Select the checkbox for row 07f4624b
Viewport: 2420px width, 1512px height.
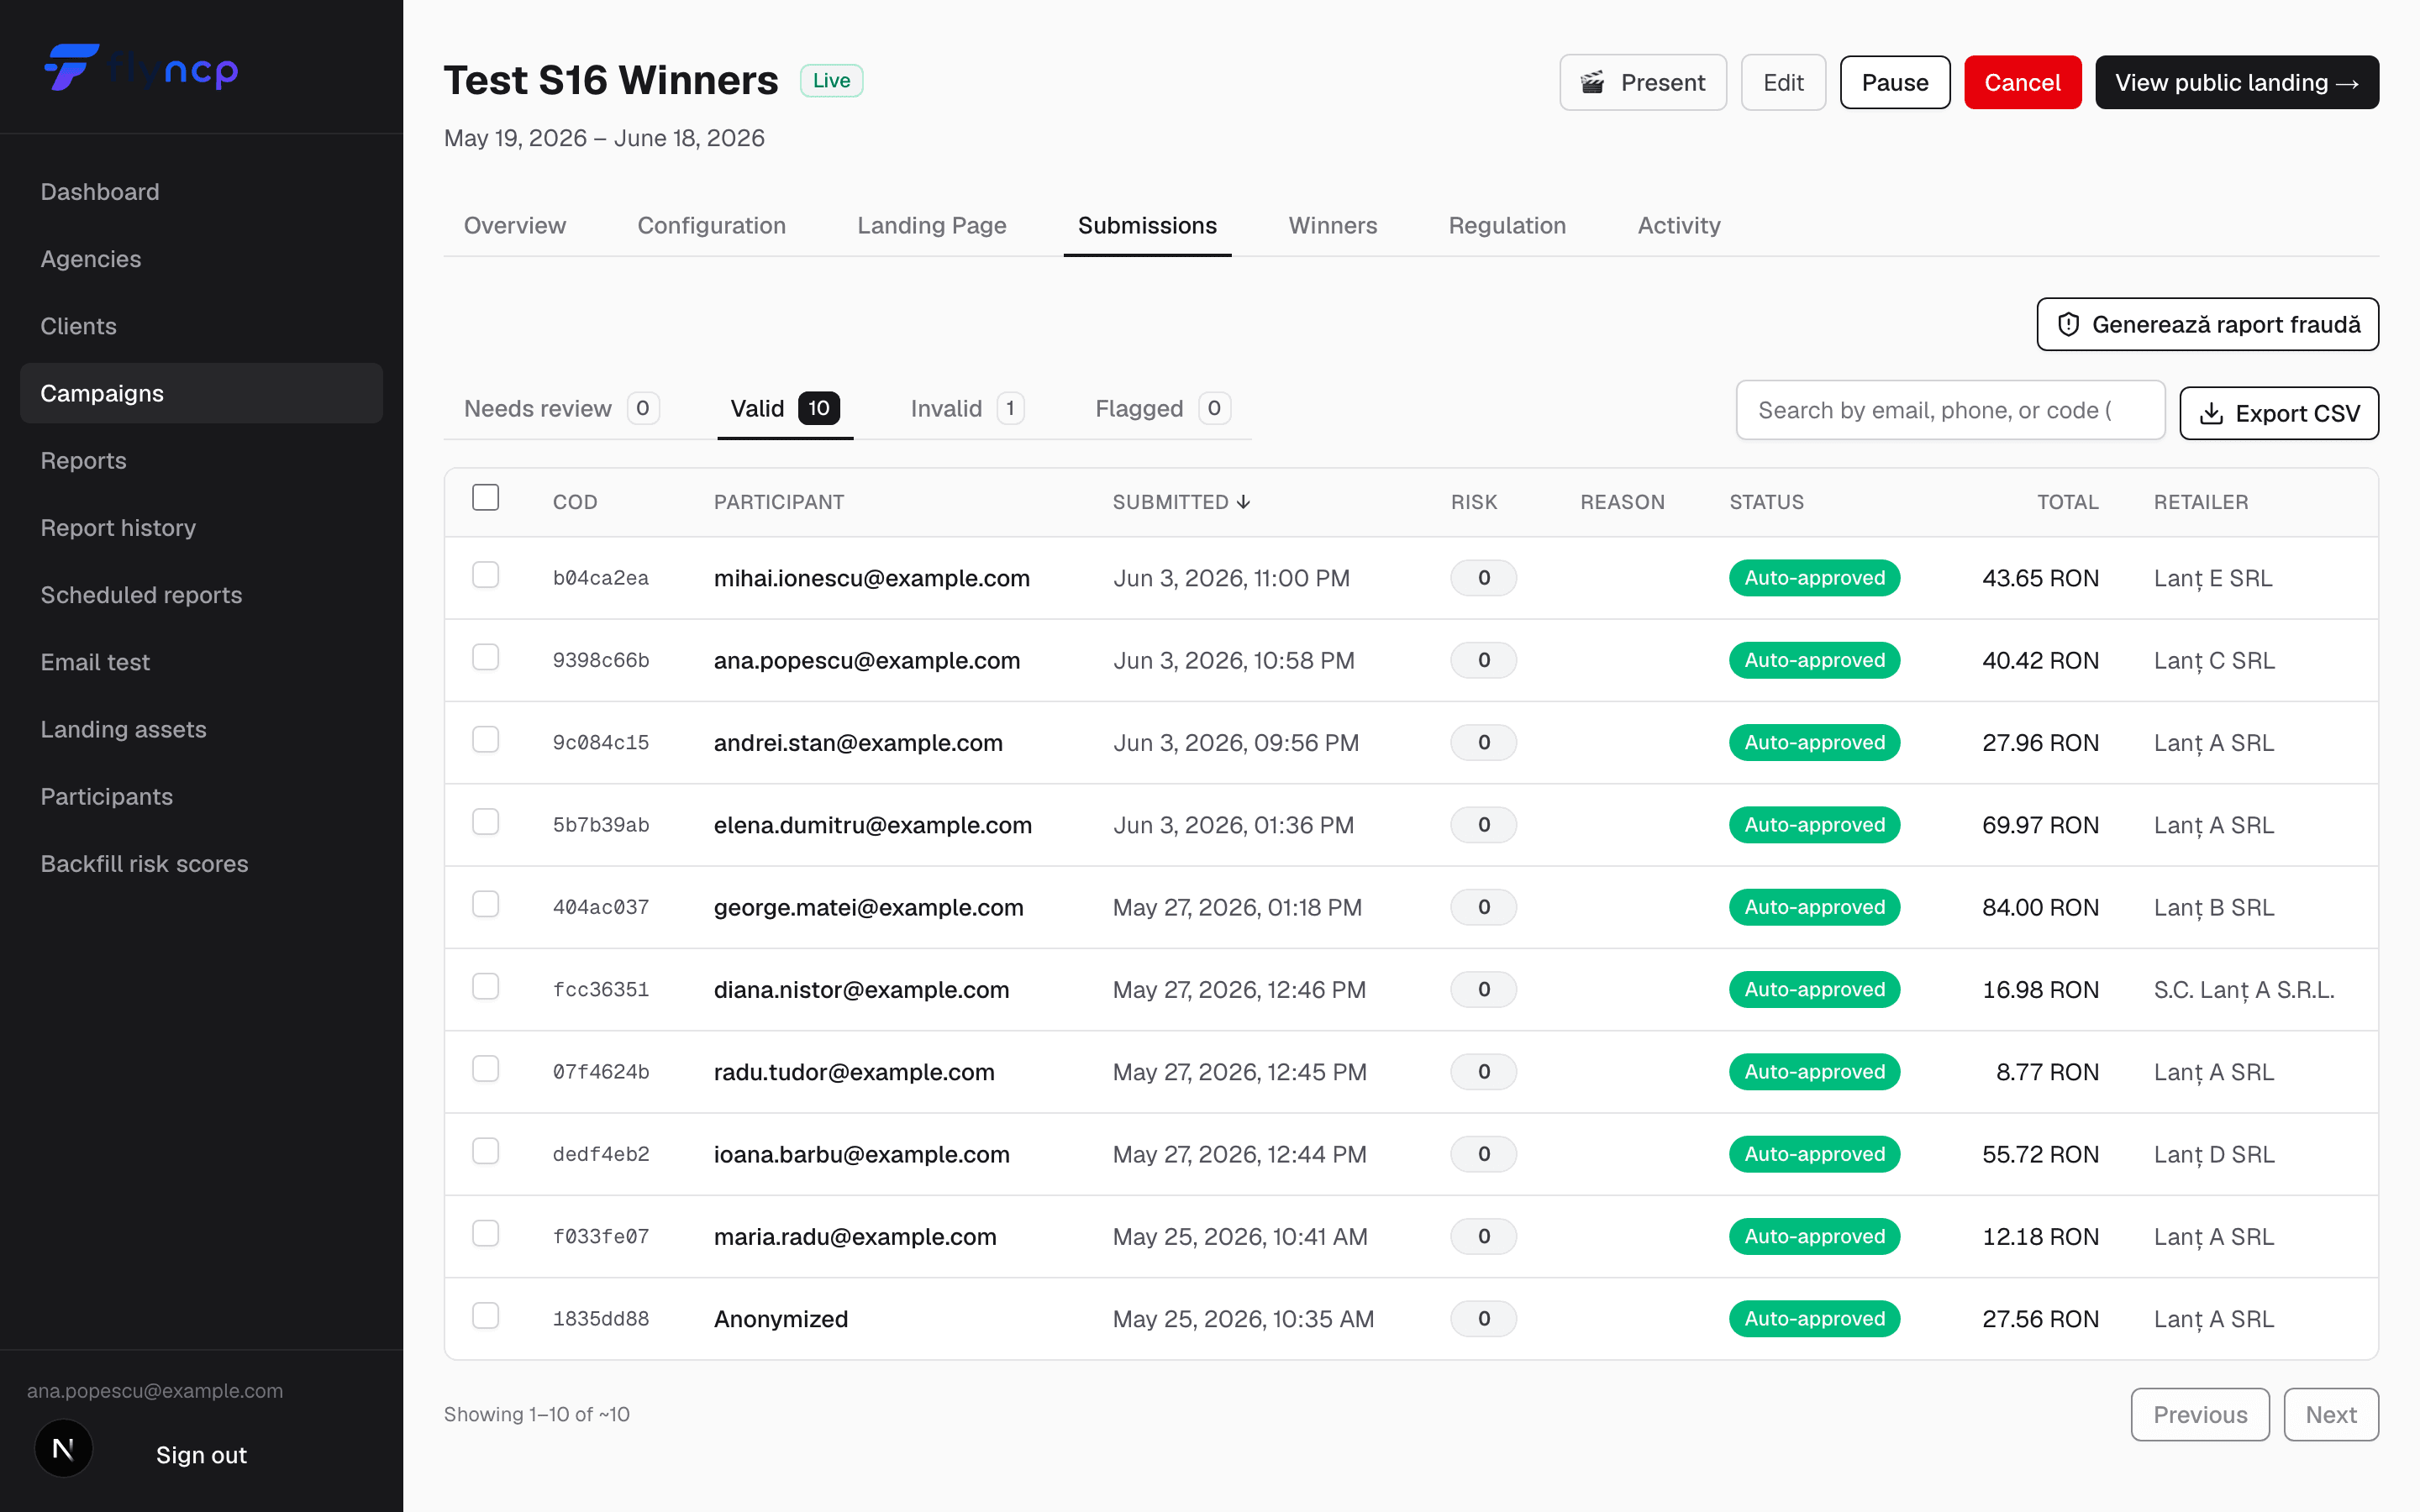[485, 1069]
